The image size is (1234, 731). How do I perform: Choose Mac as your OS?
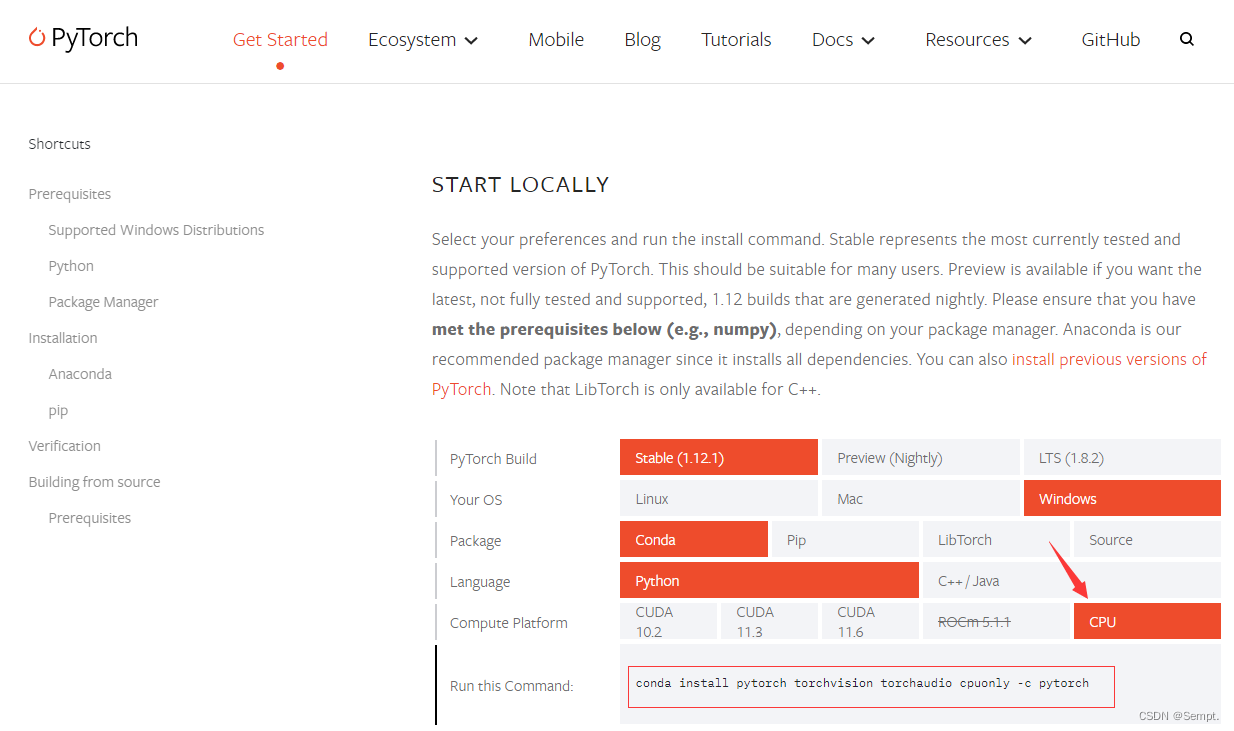pos(921,498)
